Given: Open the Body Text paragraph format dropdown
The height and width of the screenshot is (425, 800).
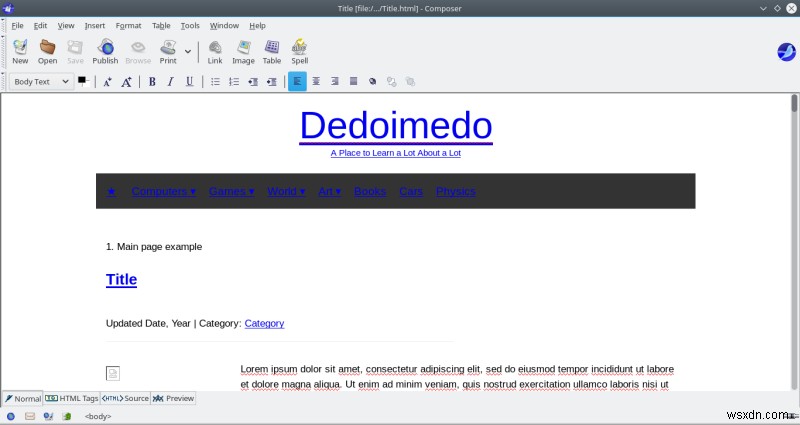Looking at the screenshot, I should (x=40, y=82).
